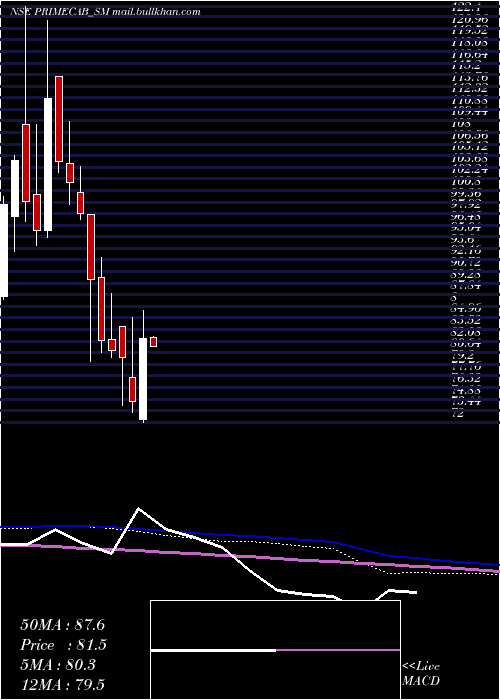The image size is (500, 700).
Task: Select the last small red candle
Action: click(154, 342)
